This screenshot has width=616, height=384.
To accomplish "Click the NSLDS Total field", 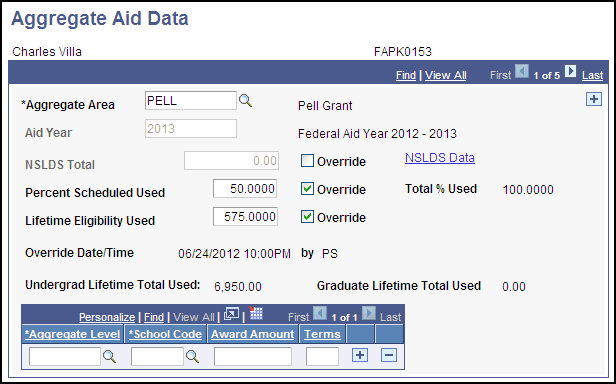I will click(231, 161).
